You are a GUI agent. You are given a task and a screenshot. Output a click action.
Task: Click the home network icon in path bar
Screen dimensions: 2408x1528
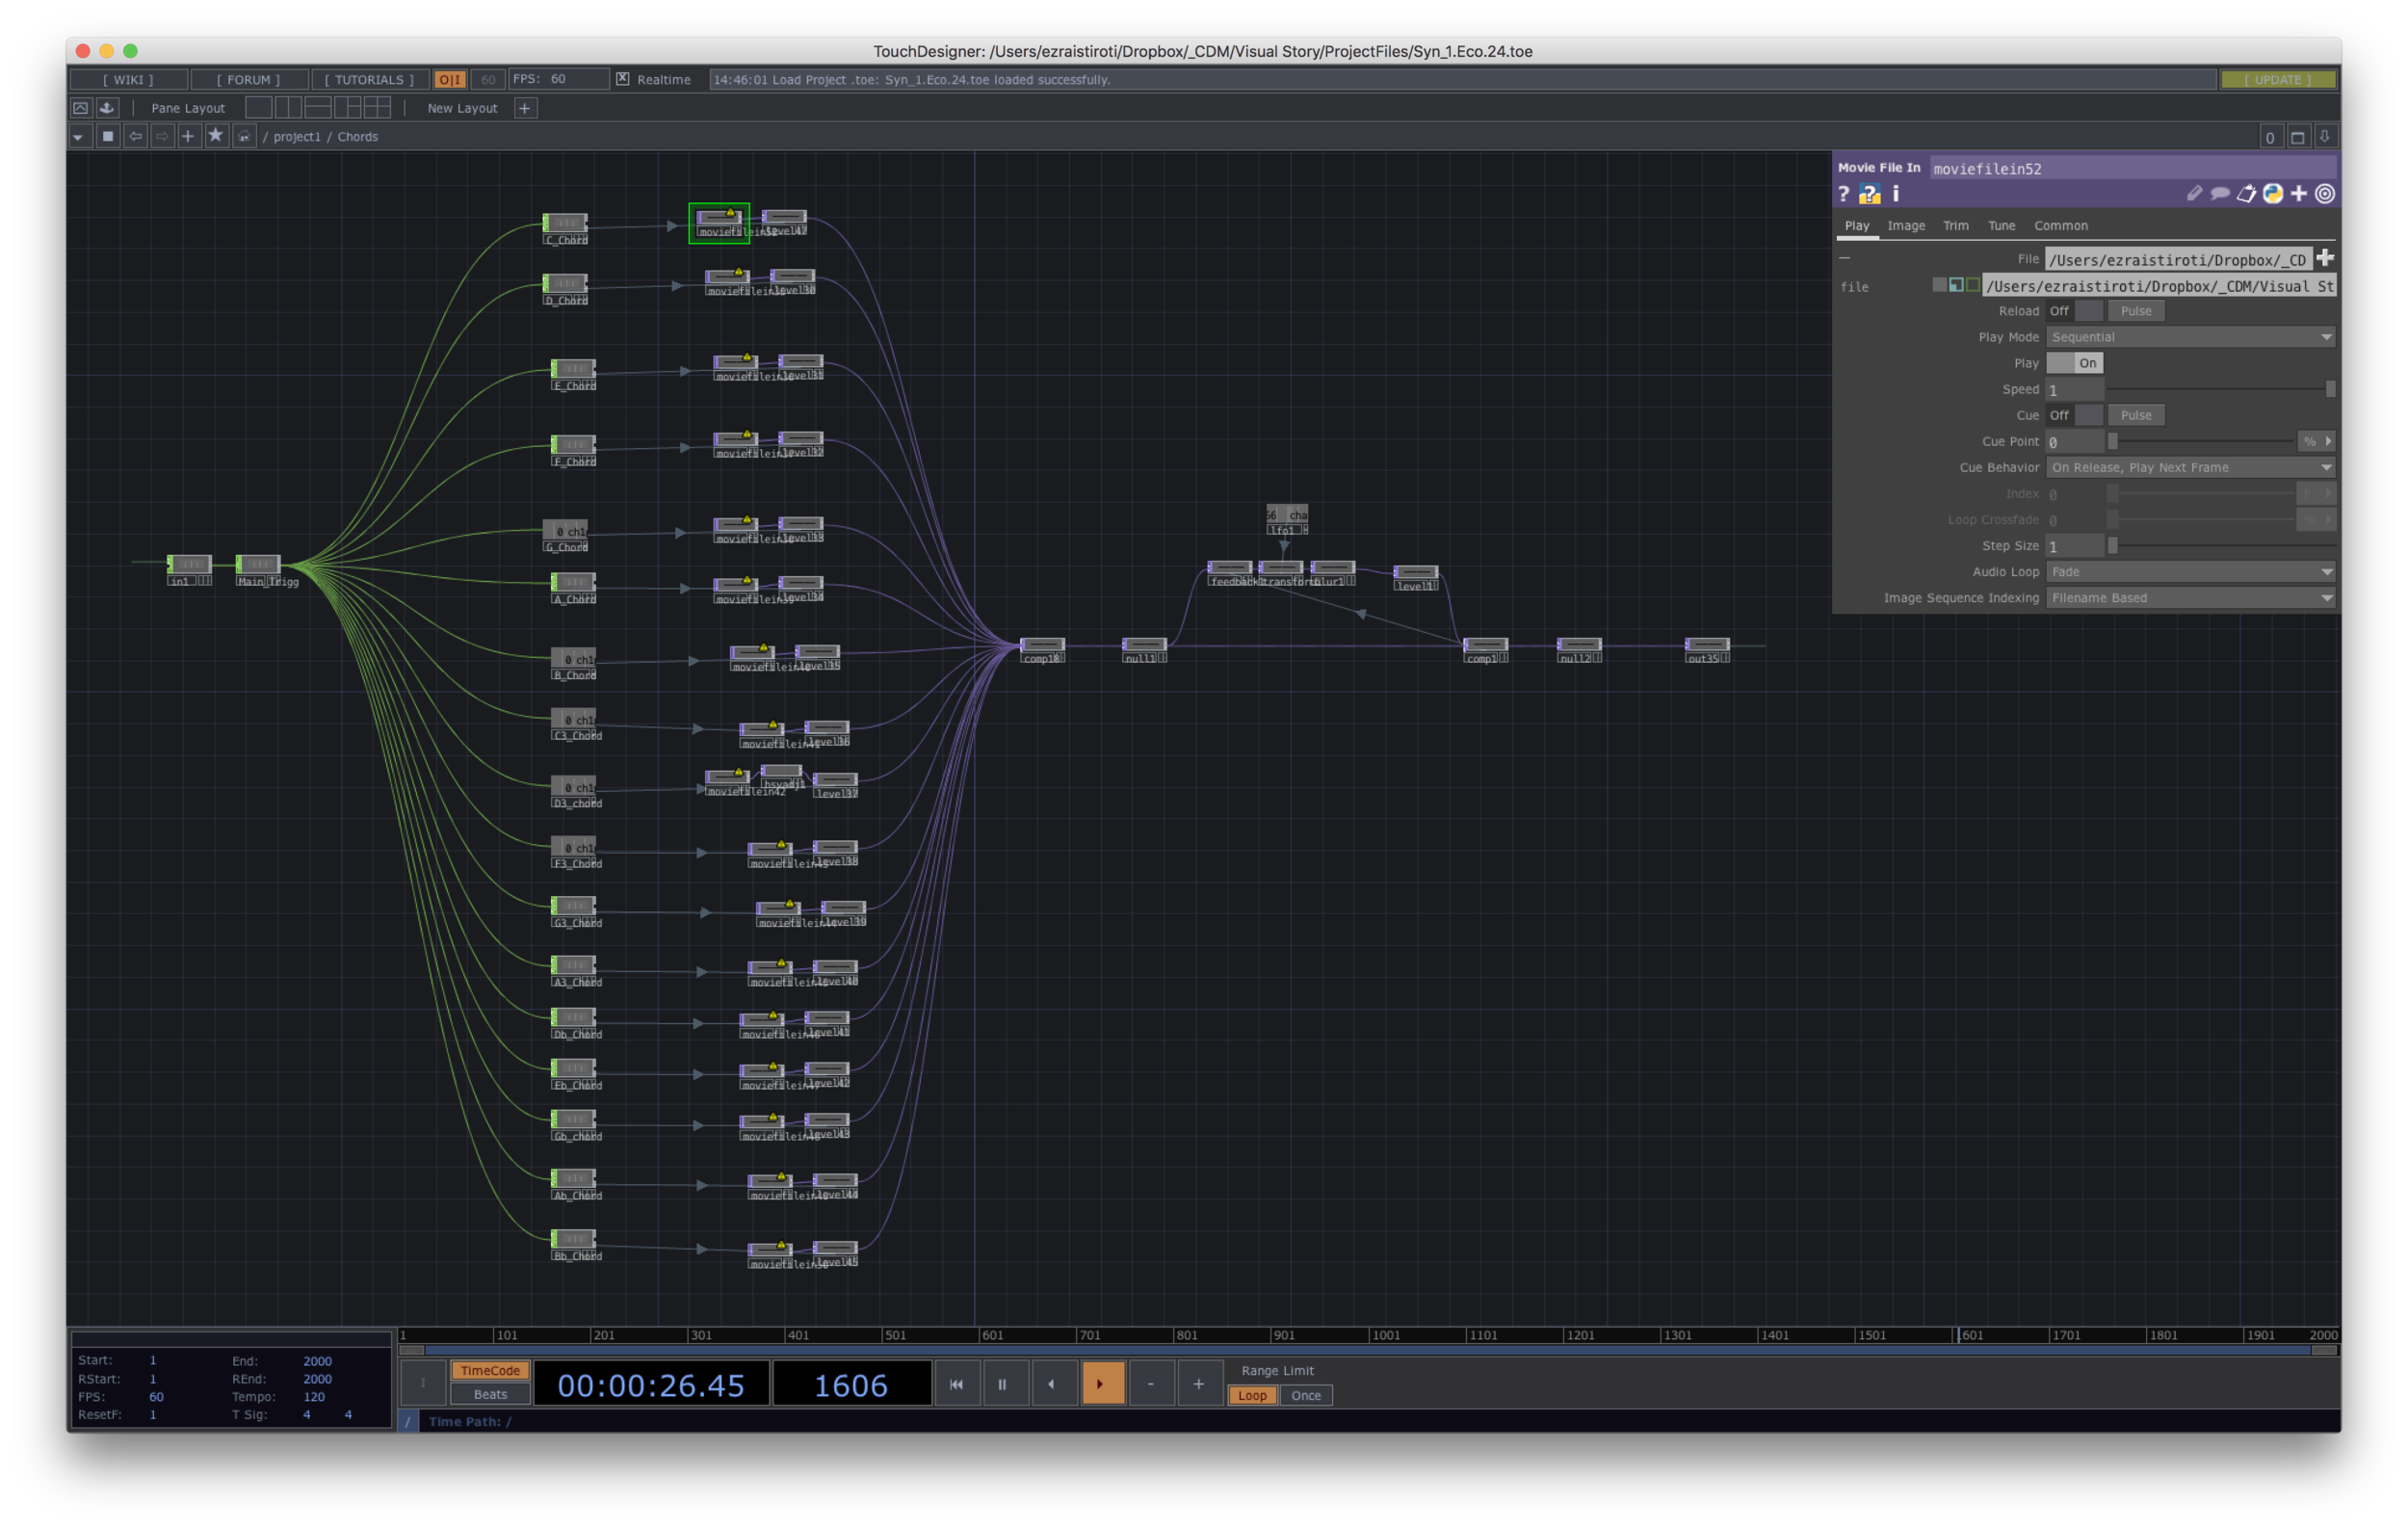point(243,136)
